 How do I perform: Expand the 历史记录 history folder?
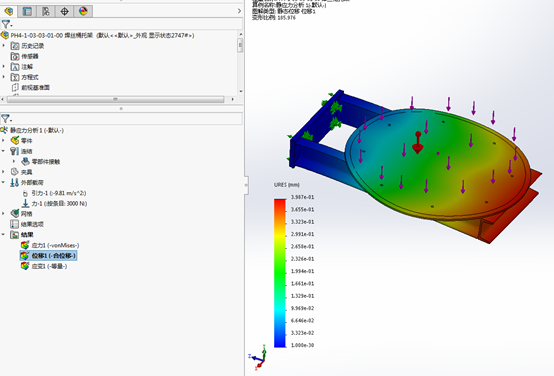pos(4,46)
